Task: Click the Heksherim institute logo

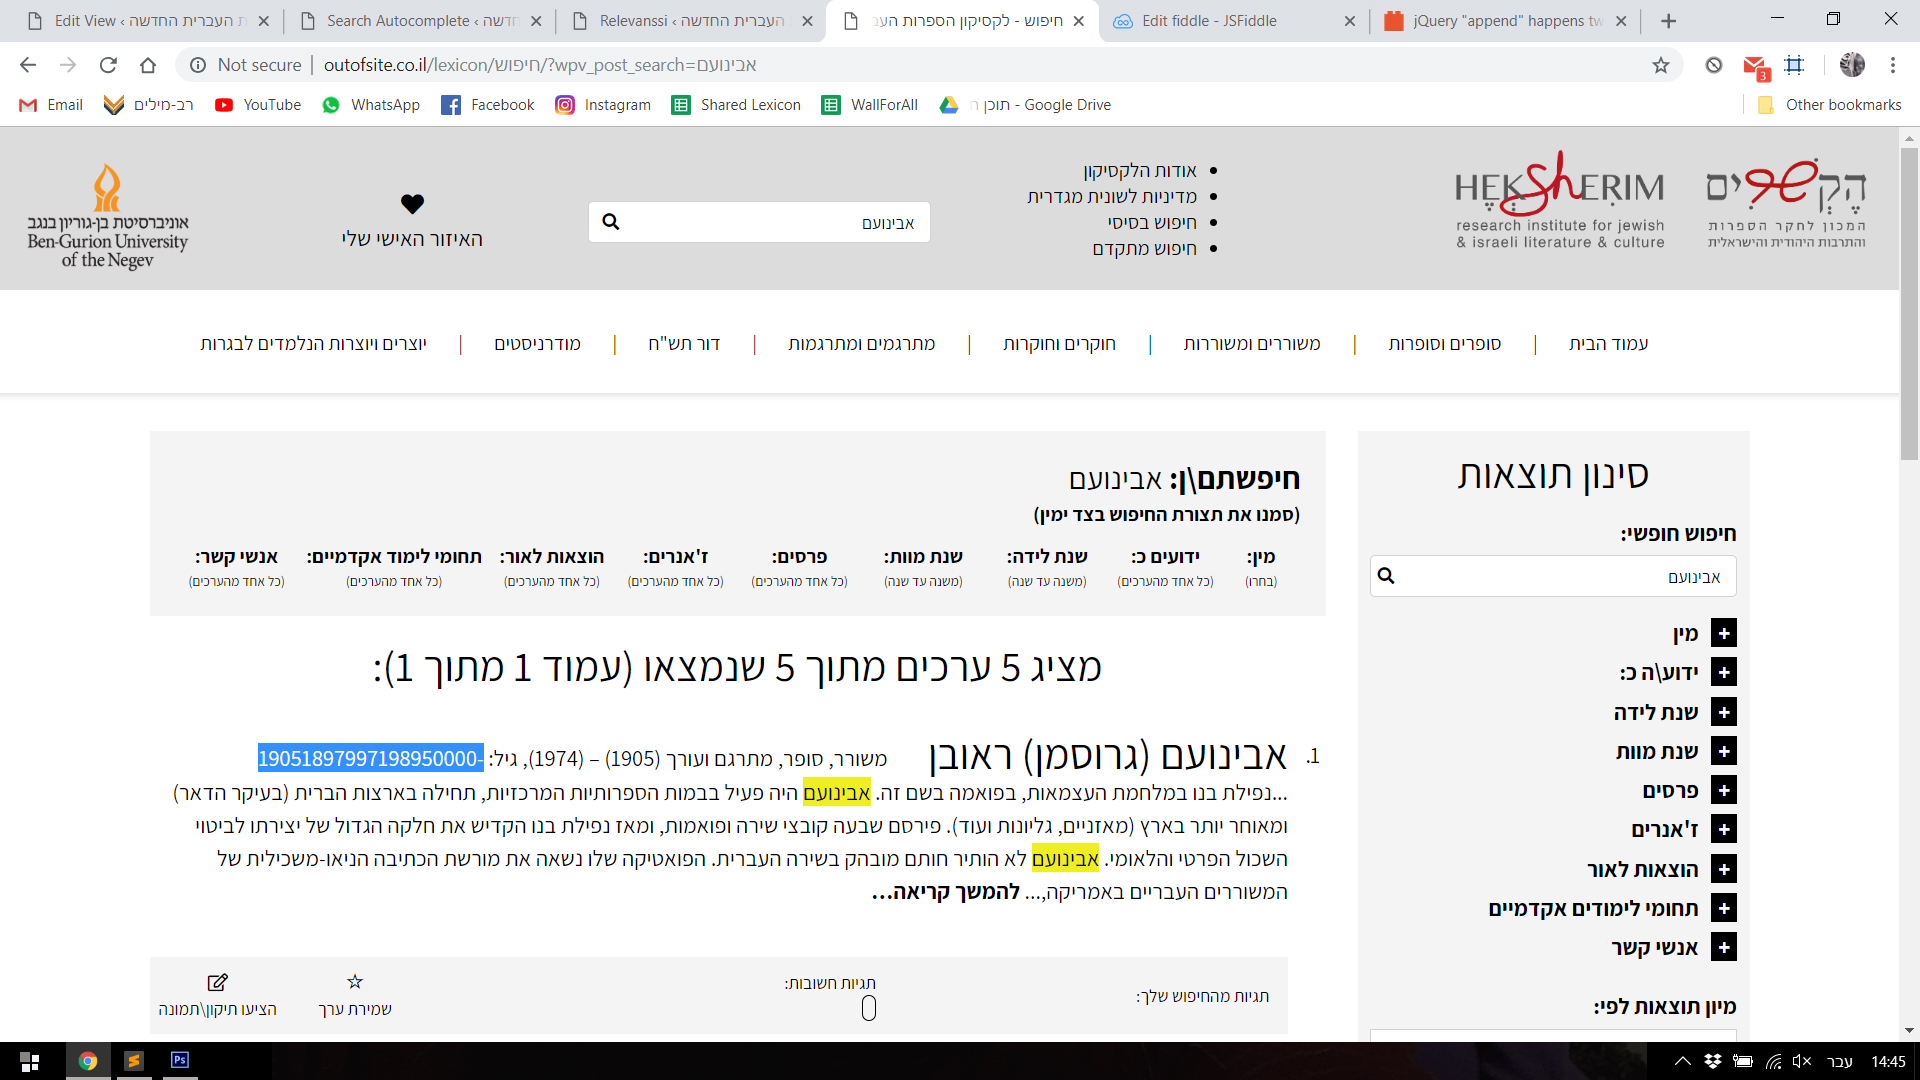Action: [x=1560, y=200]
